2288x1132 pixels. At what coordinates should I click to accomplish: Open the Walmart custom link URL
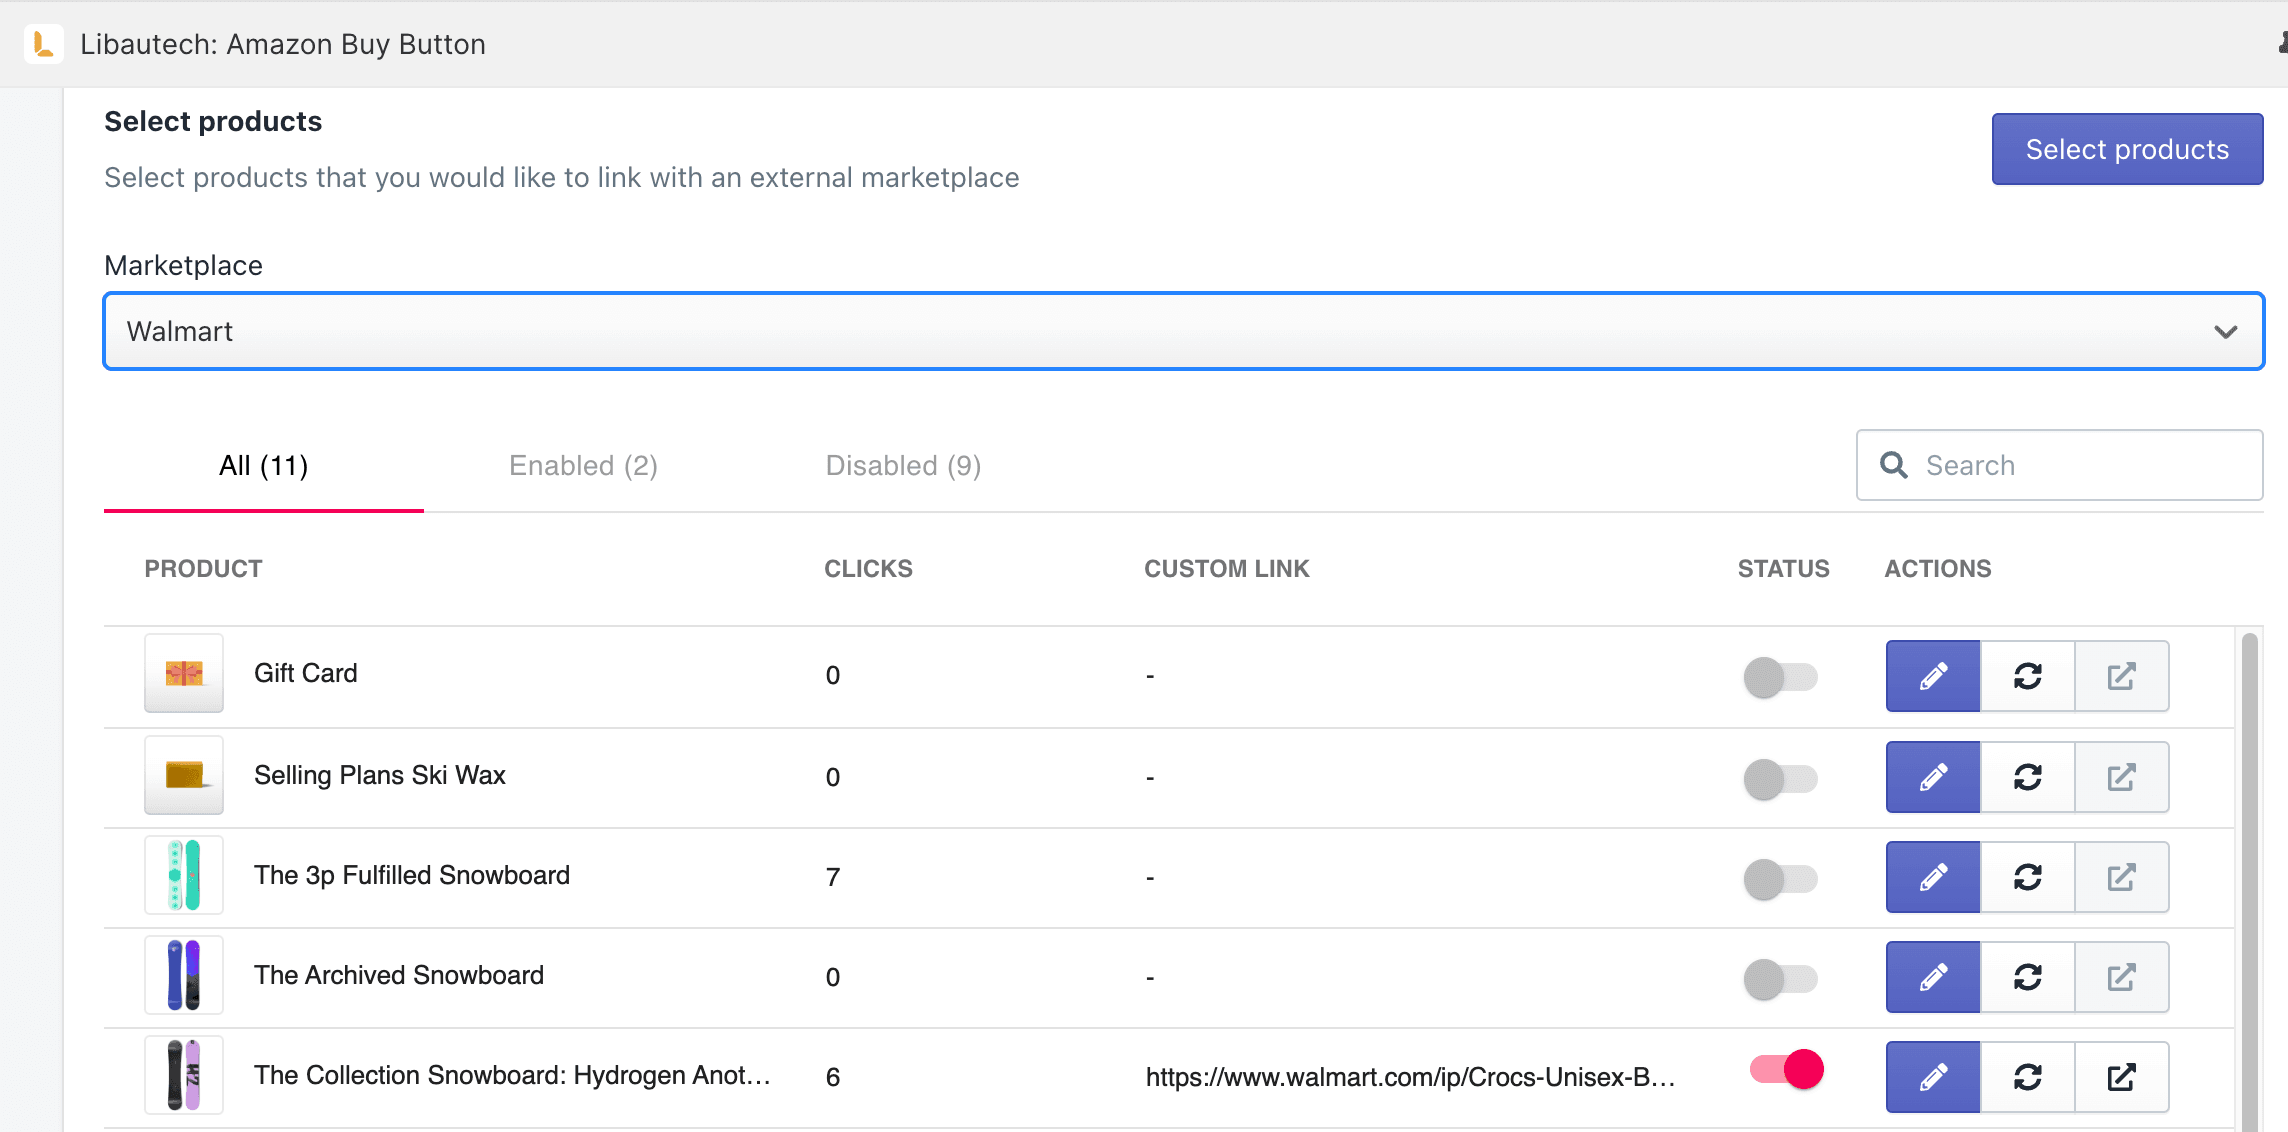pos(1410,1077)
